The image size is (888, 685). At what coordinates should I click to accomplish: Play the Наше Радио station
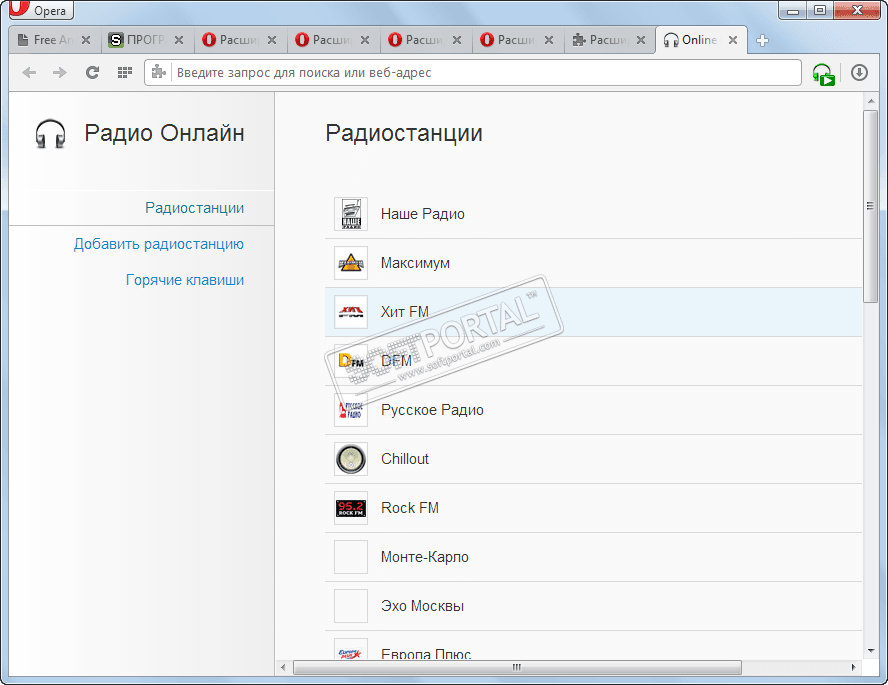[594, 214]
